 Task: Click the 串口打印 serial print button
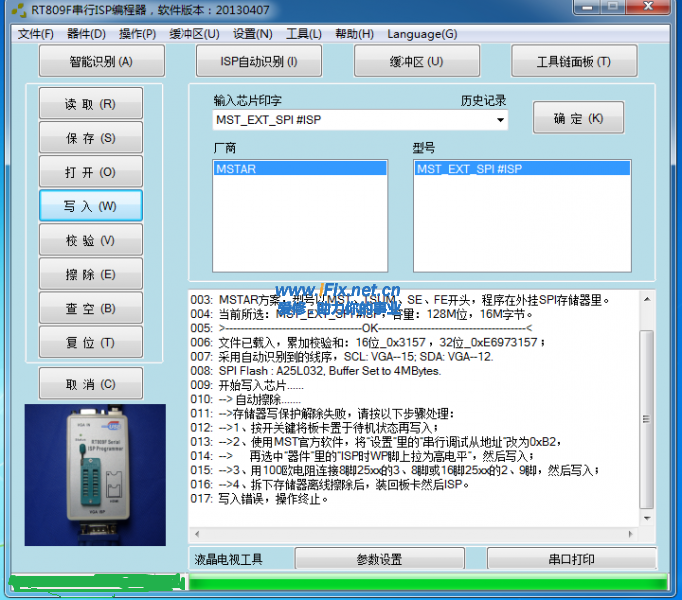pos(571,560)
